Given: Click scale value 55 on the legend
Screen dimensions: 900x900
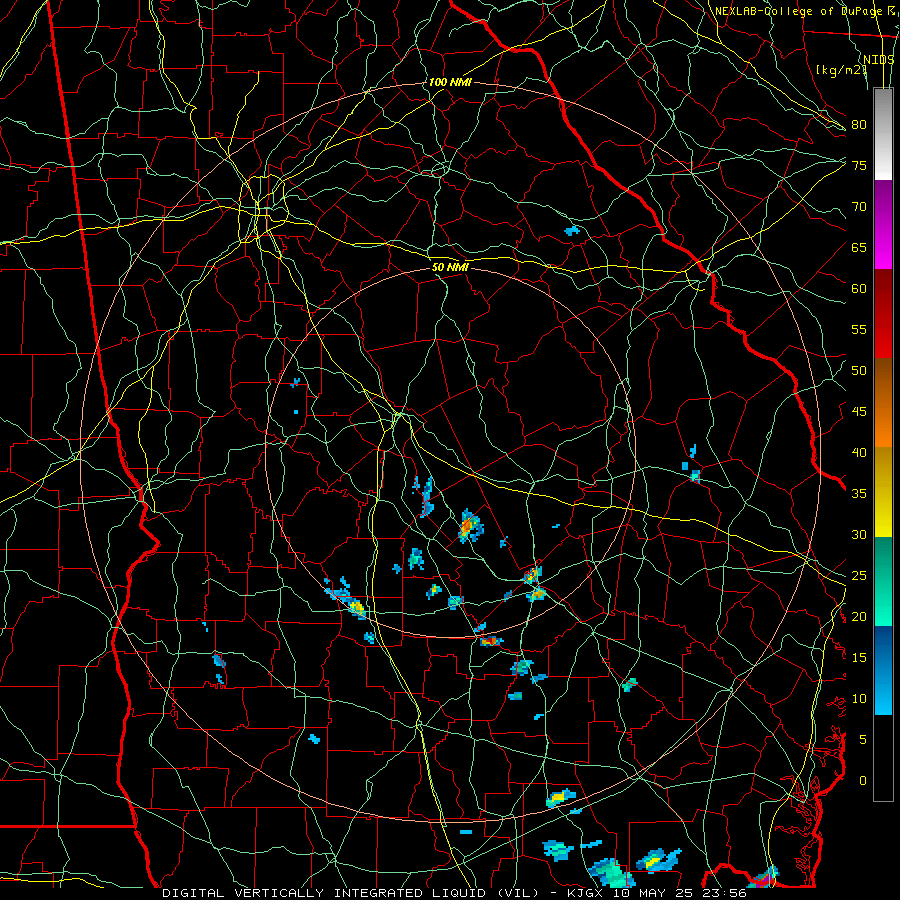Looking at the screenshot, I should point(859,329).
